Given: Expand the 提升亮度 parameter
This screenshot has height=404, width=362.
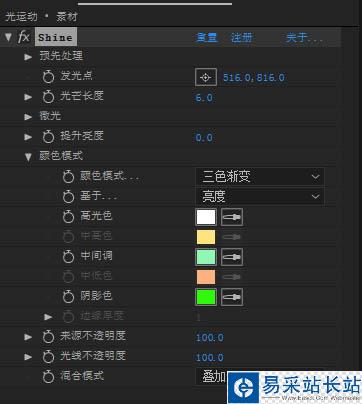Looking at the screenshot, I should pyautogui.click(x=28, y=137).
